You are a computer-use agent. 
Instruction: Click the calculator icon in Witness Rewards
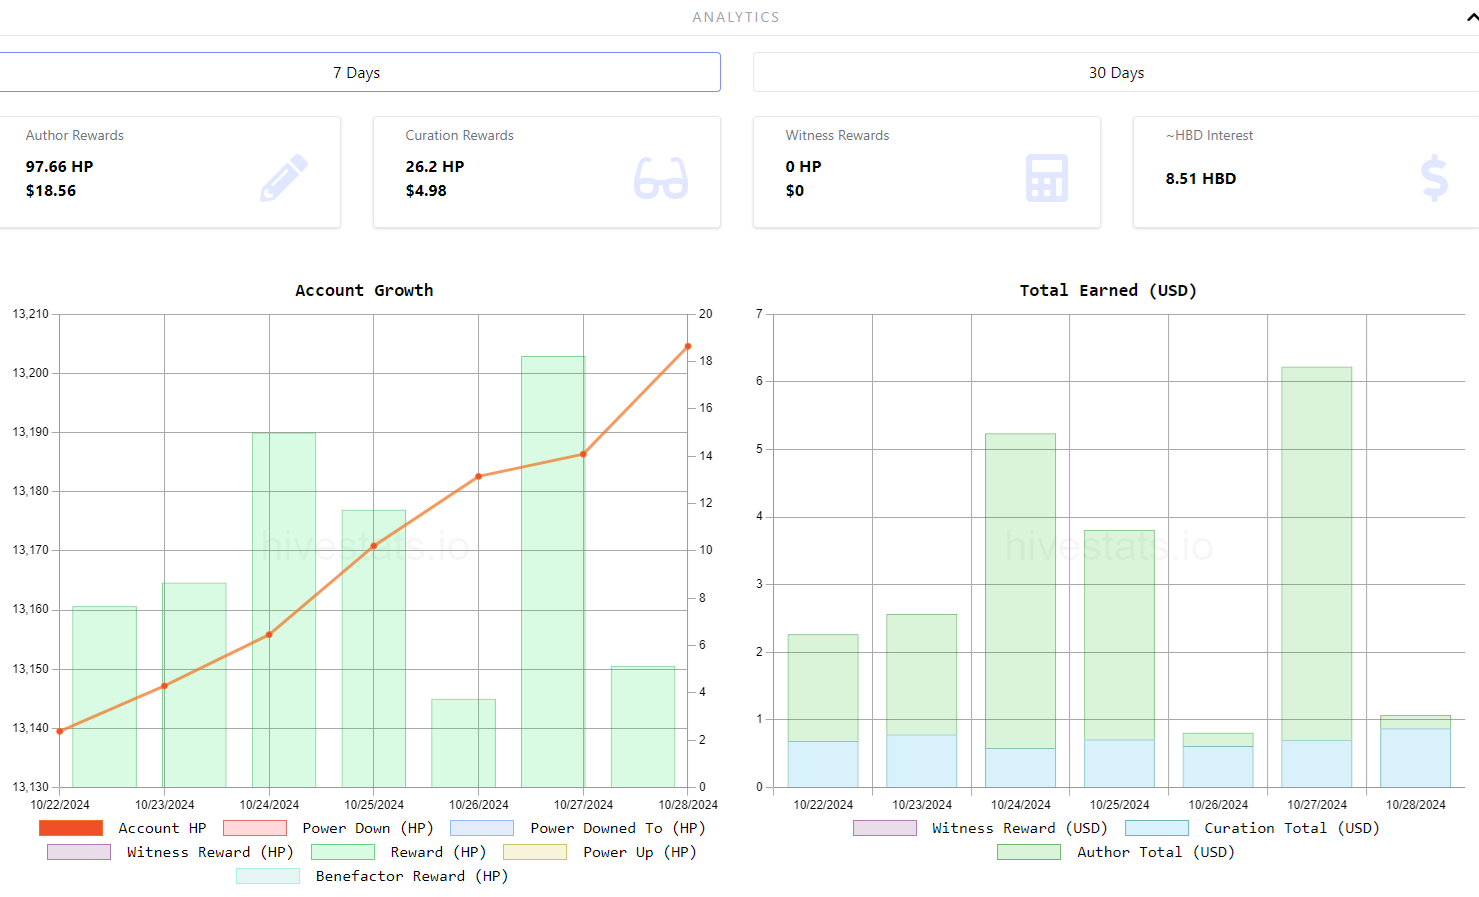pos(1047,178)
